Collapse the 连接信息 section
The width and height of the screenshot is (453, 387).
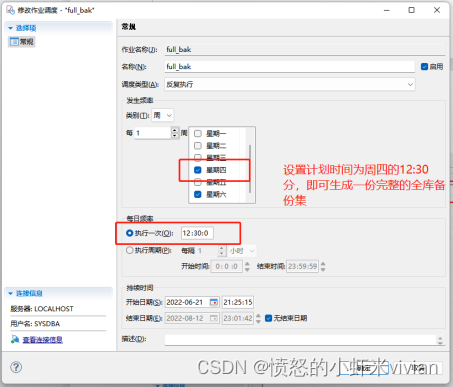(11, 293)
